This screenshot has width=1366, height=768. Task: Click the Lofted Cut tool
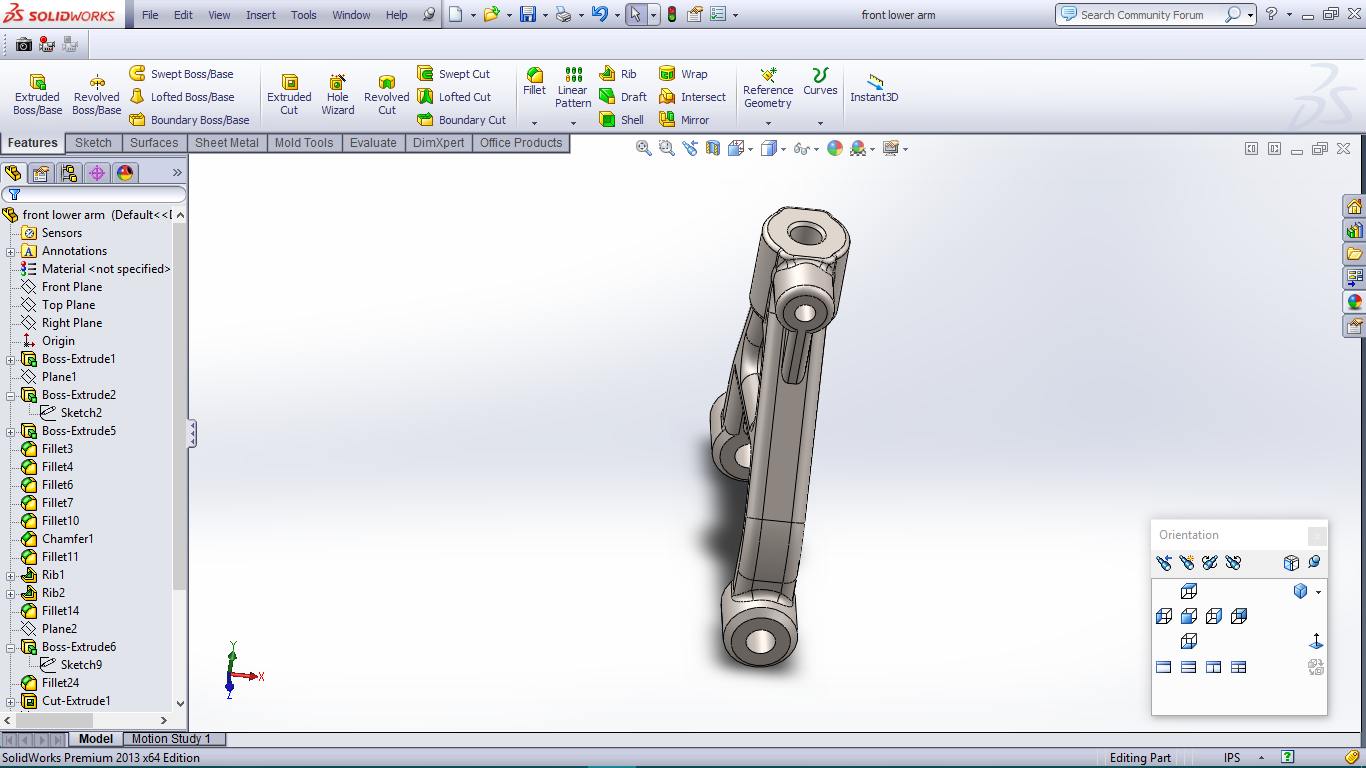454,97
